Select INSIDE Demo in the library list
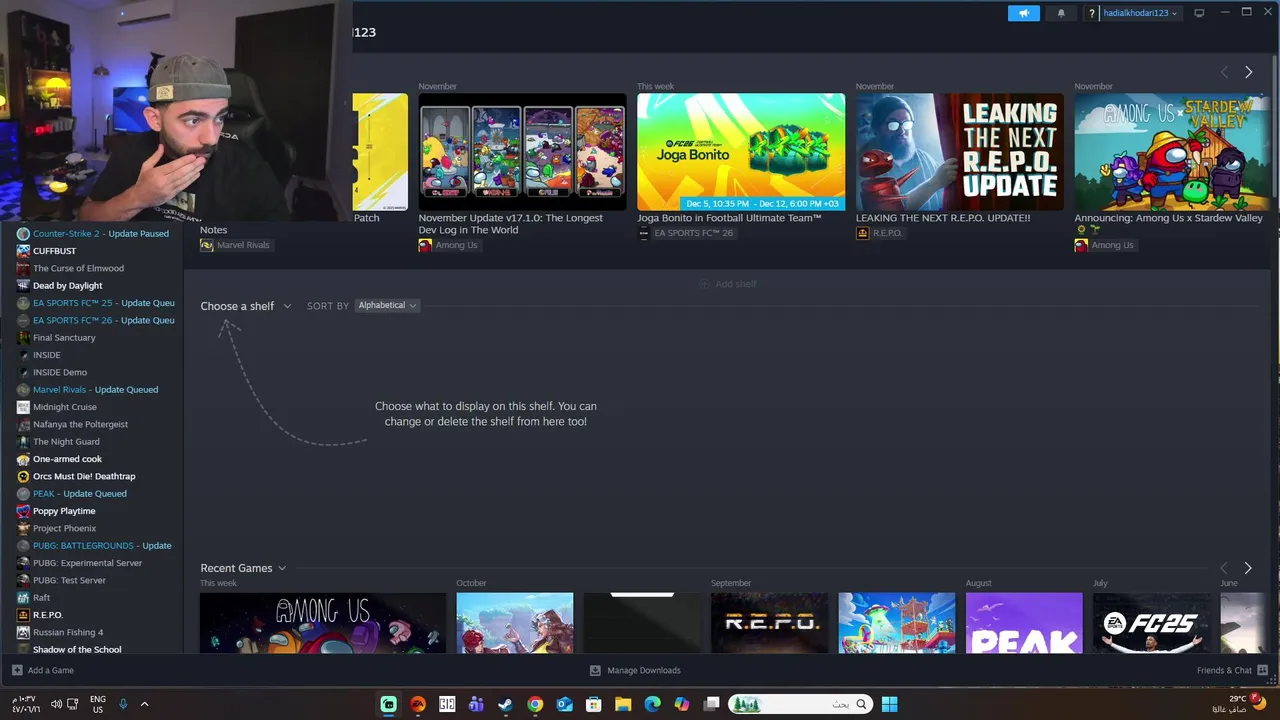The width and height of the screenshot is (1280, 720). point(60,372)
